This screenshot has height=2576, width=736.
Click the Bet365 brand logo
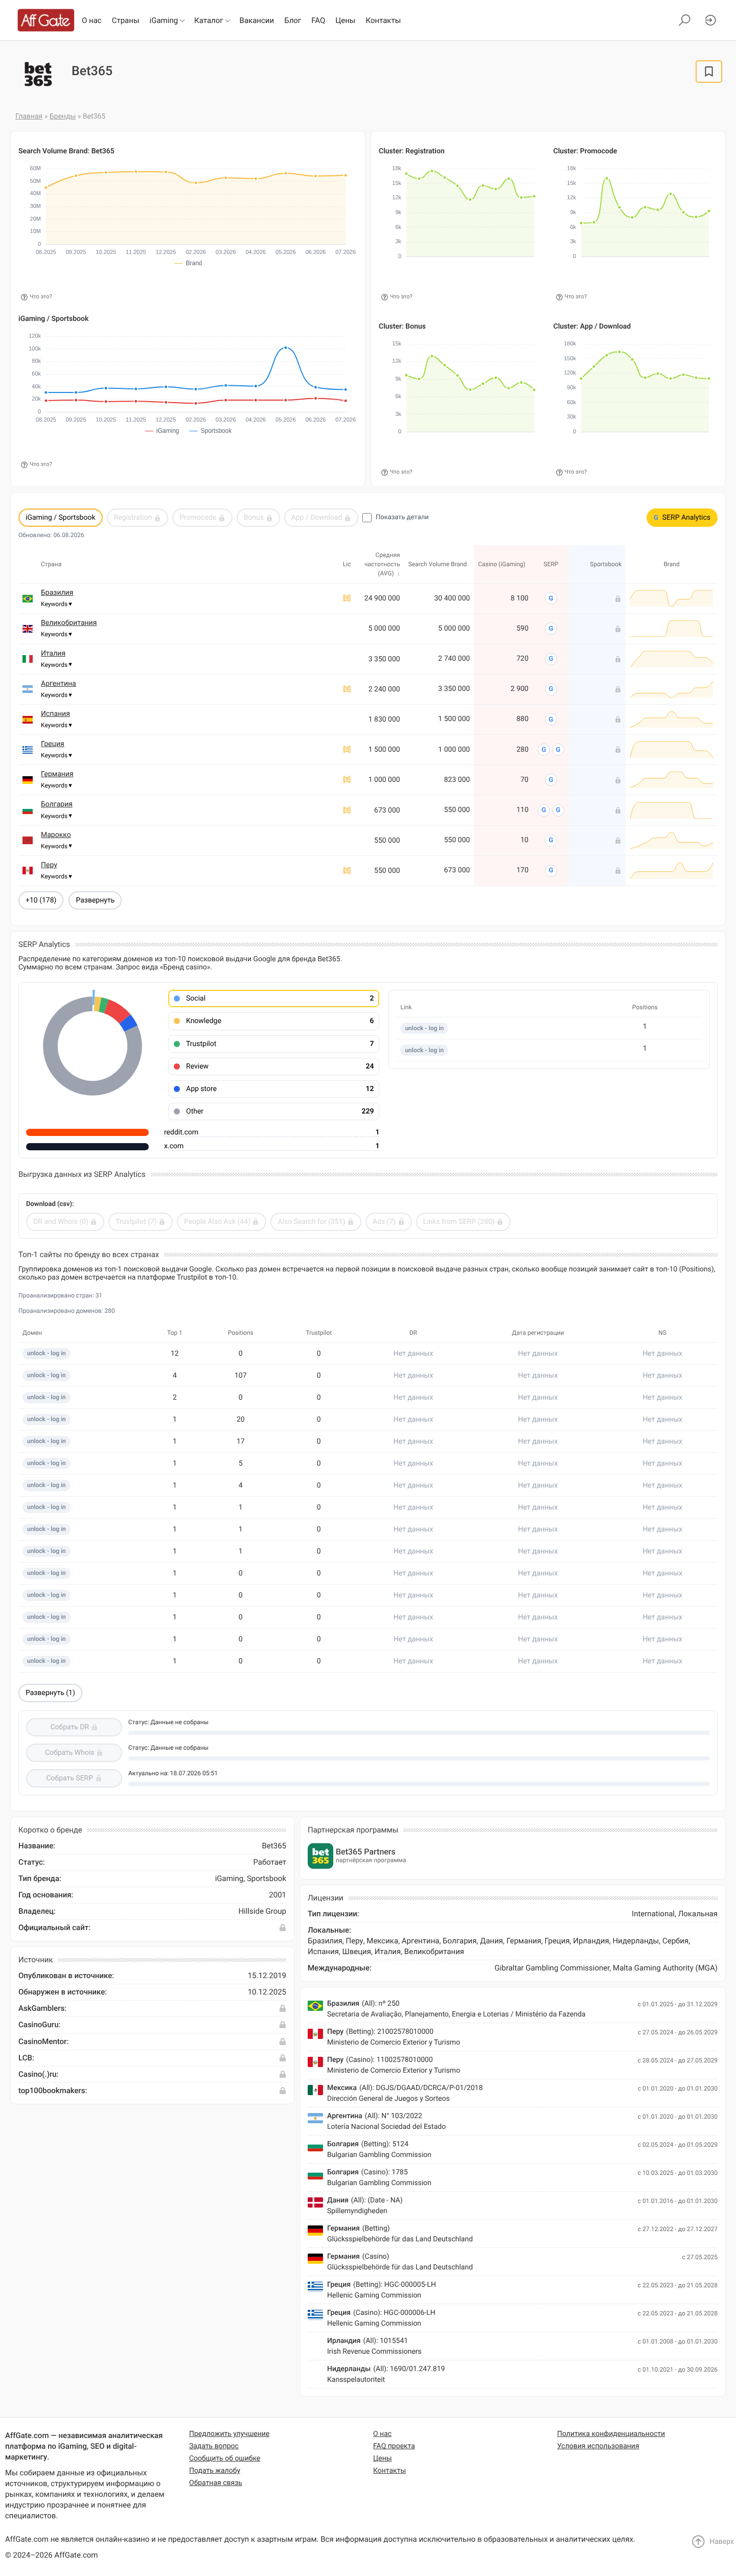tap(38, 73)
